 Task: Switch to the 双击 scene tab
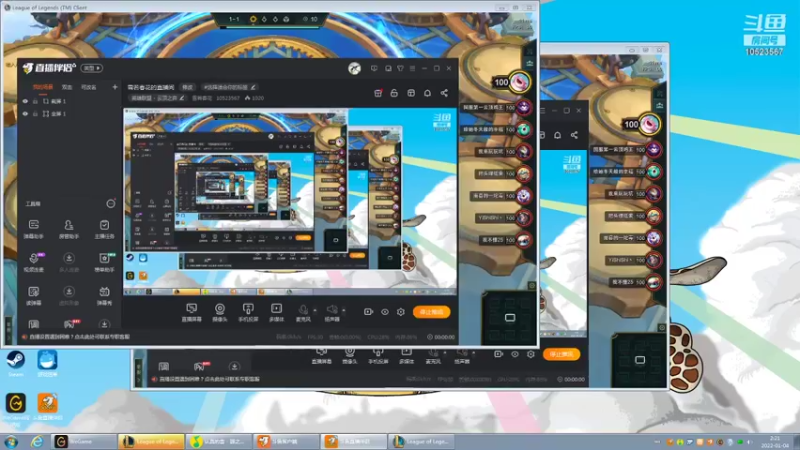[x=67, y=87]
